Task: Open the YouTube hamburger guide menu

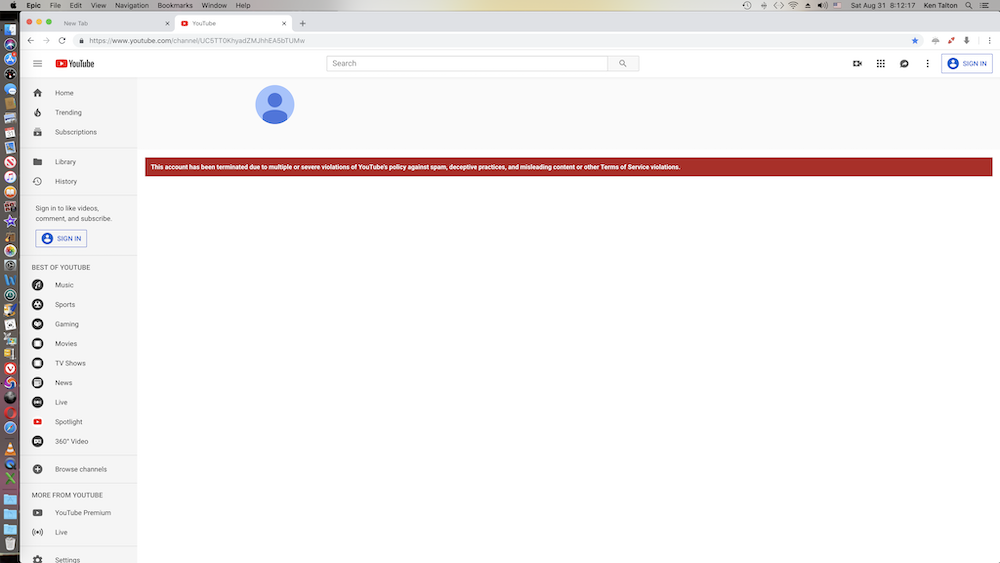Action: tap(37, 63)
